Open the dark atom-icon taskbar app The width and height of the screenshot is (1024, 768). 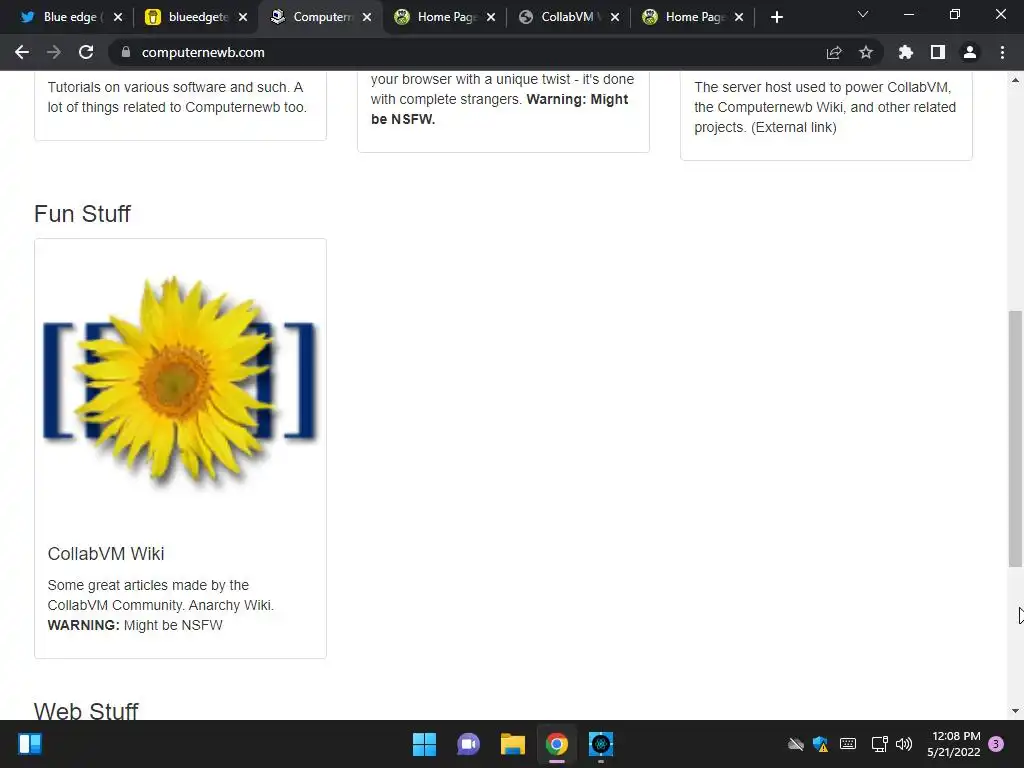pos(601,744)
